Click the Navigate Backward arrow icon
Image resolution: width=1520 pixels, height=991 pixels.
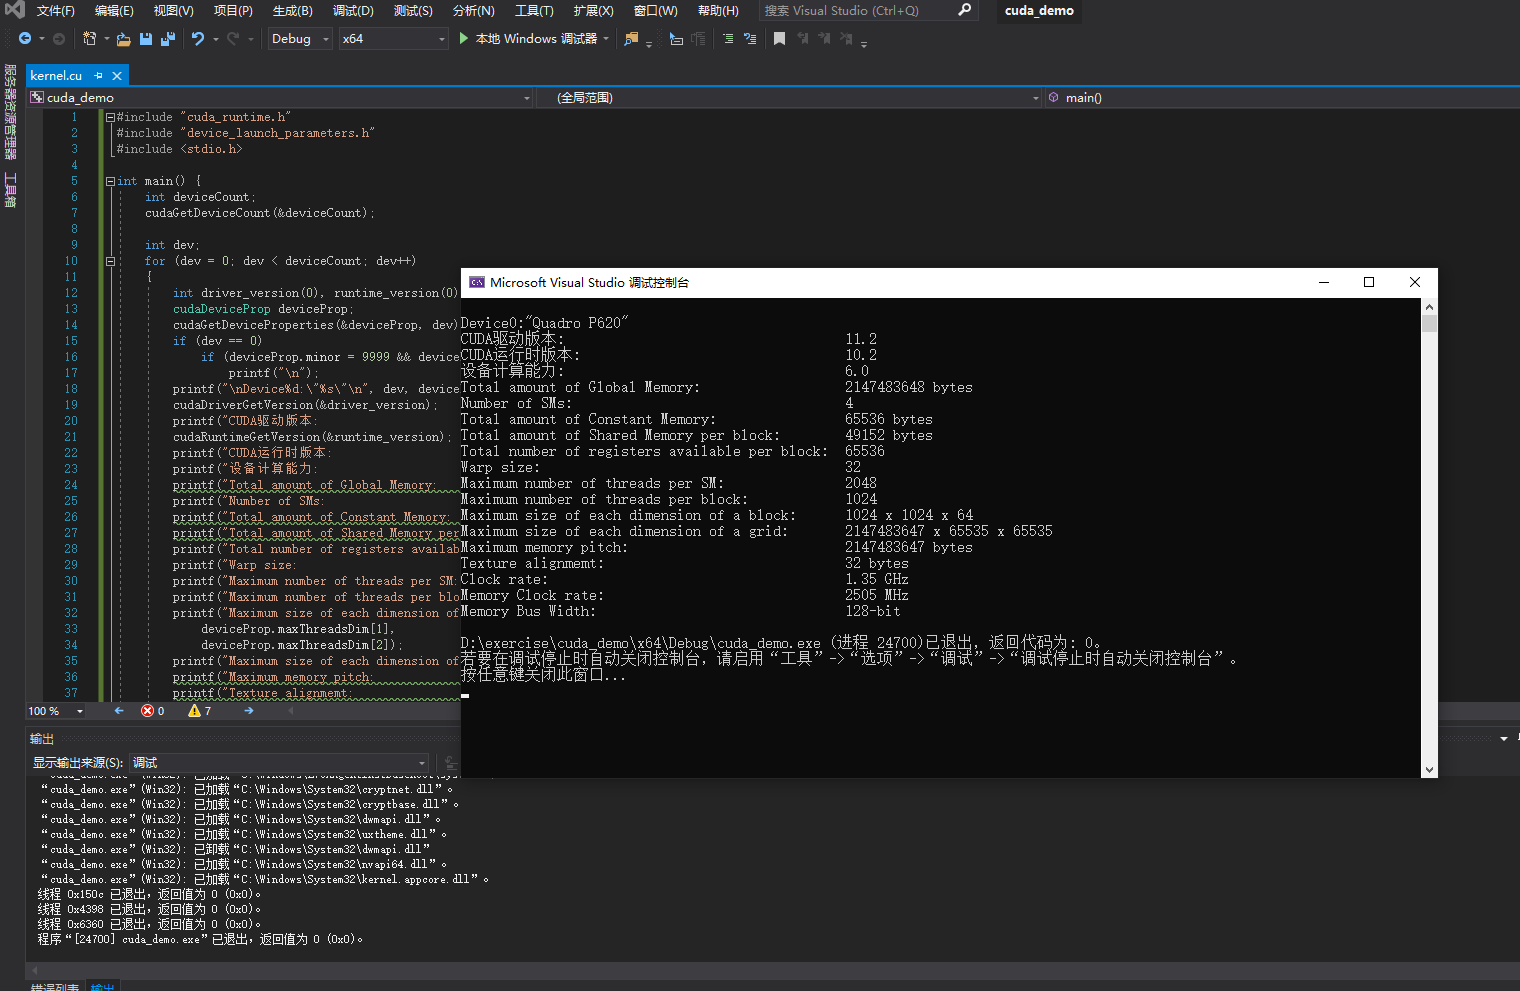click(x=25, y=39)
